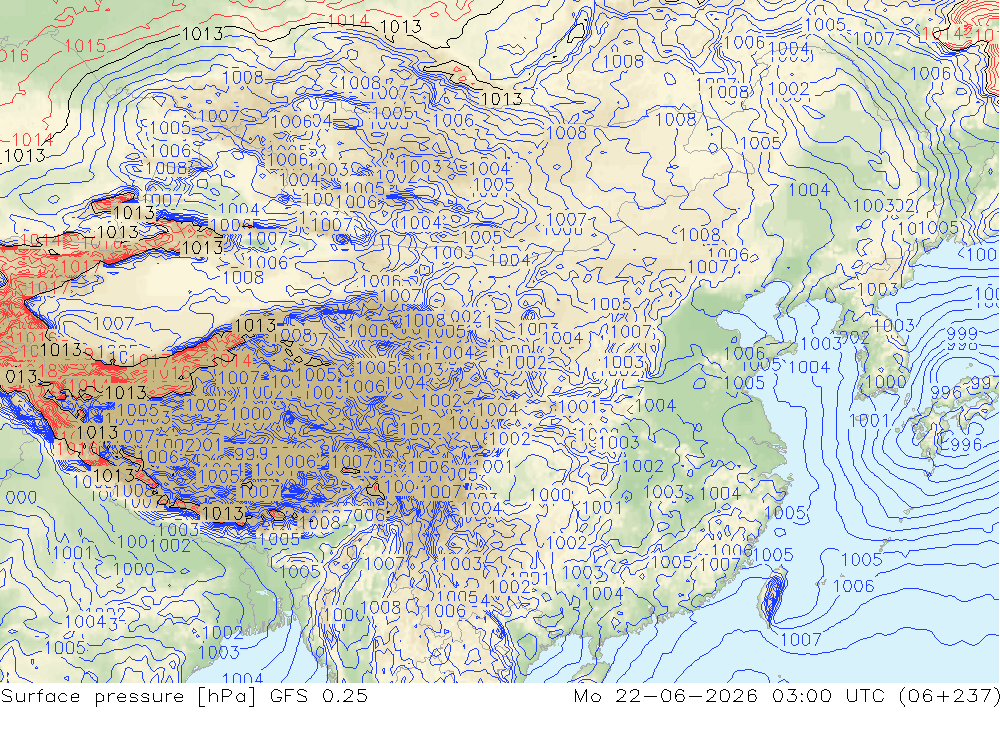Select the 1003 label above the bottom-edge 1004

(x=219, y=653)
